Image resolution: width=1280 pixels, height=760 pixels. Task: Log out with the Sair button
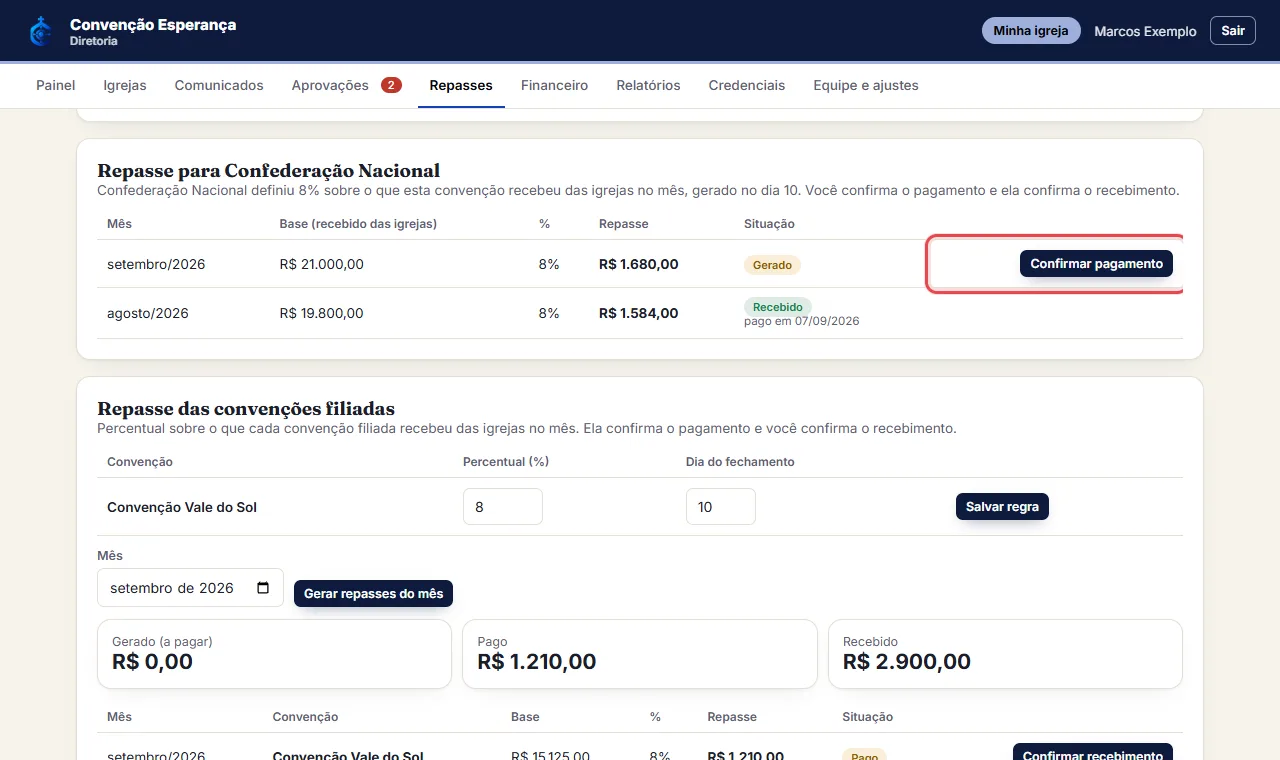1233,31
